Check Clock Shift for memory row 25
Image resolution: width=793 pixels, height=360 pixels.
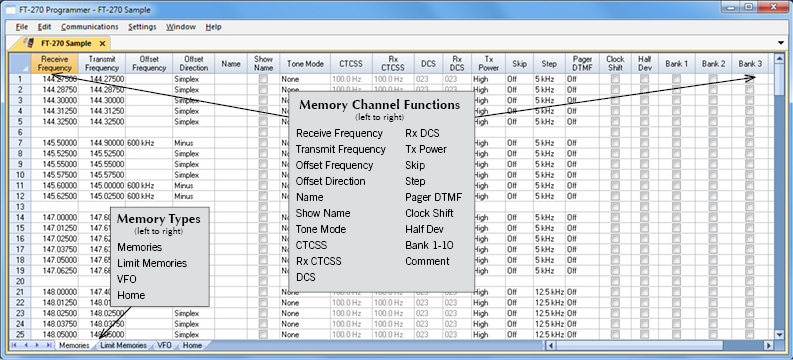click(615, 334)
